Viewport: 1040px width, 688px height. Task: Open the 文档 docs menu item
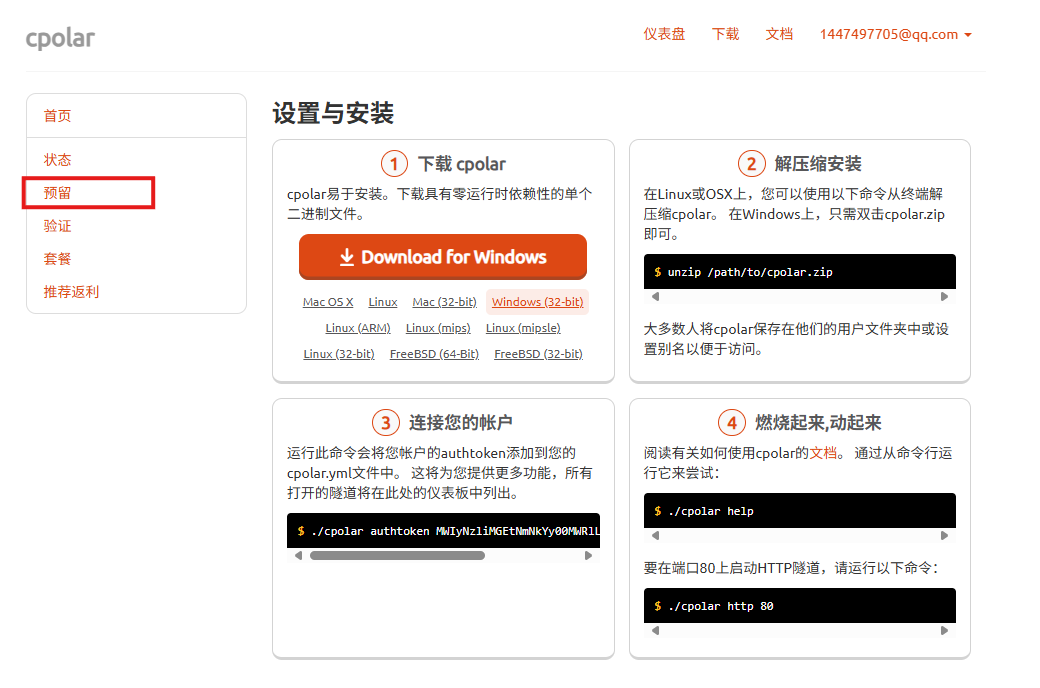click(779, 34)
